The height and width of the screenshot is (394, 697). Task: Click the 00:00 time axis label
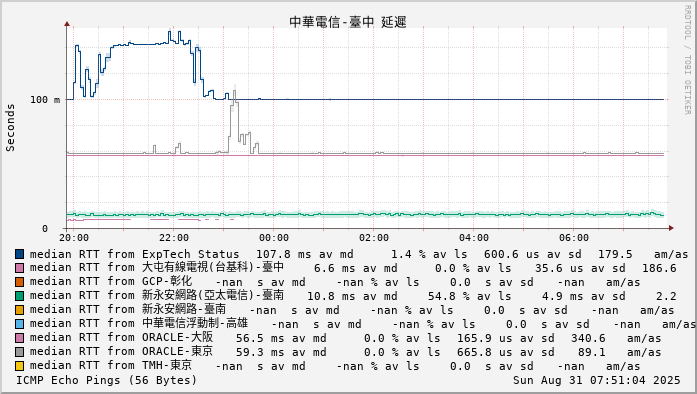pos(274,238)
